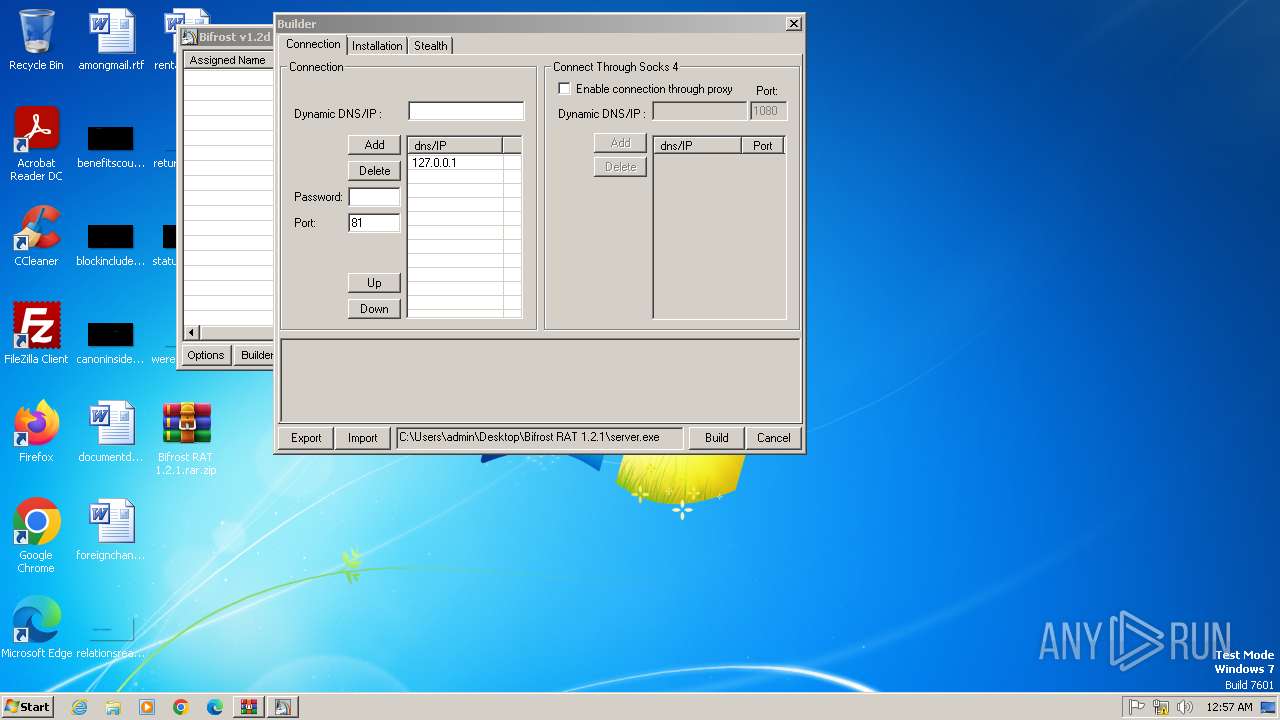Enable connection through proxy checkbox
Image resolution: width=1280 pixels, height=720 pixels.
point(564,89)
